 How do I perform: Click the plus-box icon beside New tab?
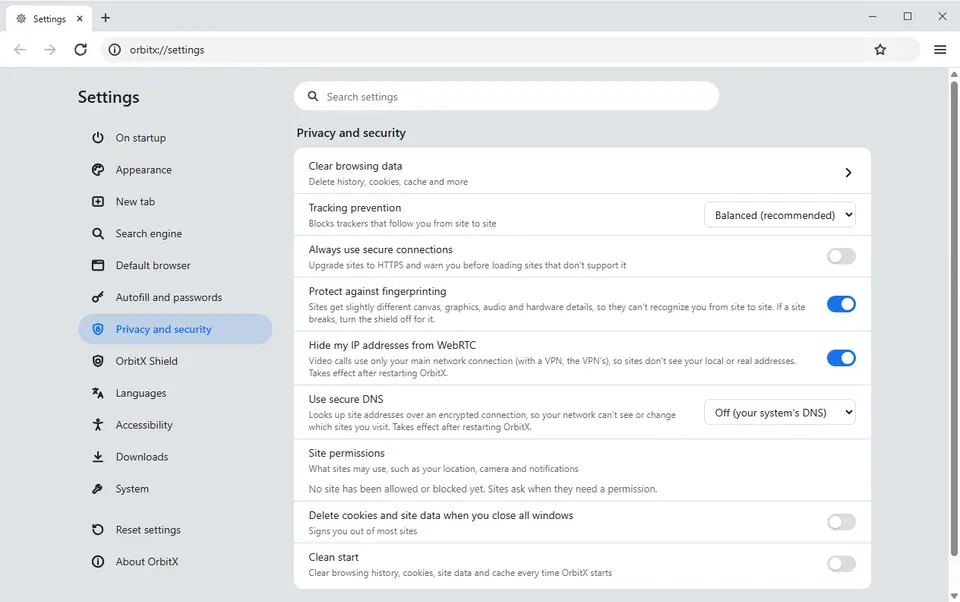98,201
